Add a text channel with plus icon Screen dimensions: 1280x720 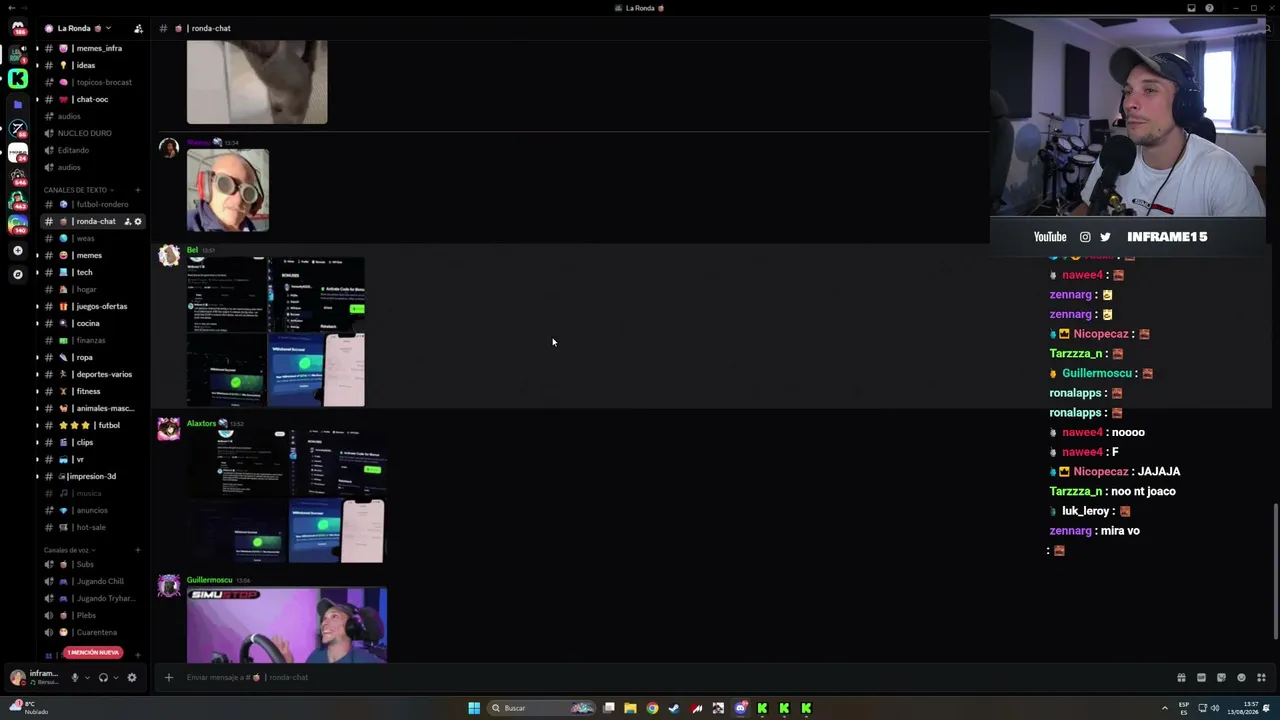pos(138,190)
